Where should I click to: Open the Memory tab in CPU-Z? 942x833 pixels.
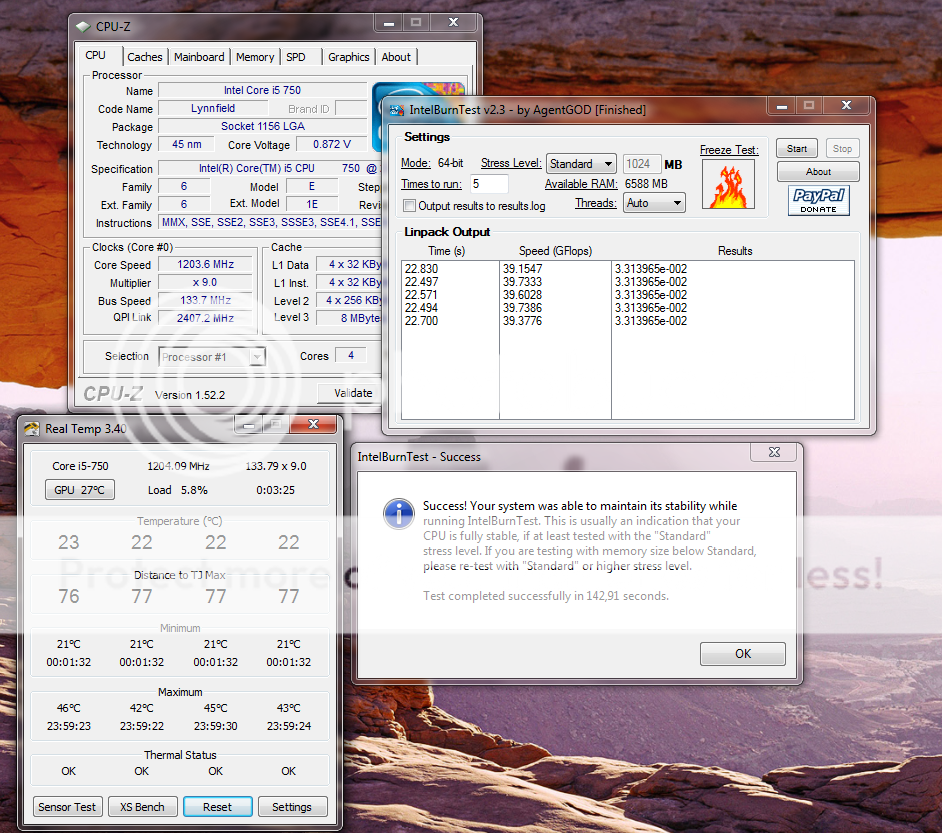click(x=255, y=57)
